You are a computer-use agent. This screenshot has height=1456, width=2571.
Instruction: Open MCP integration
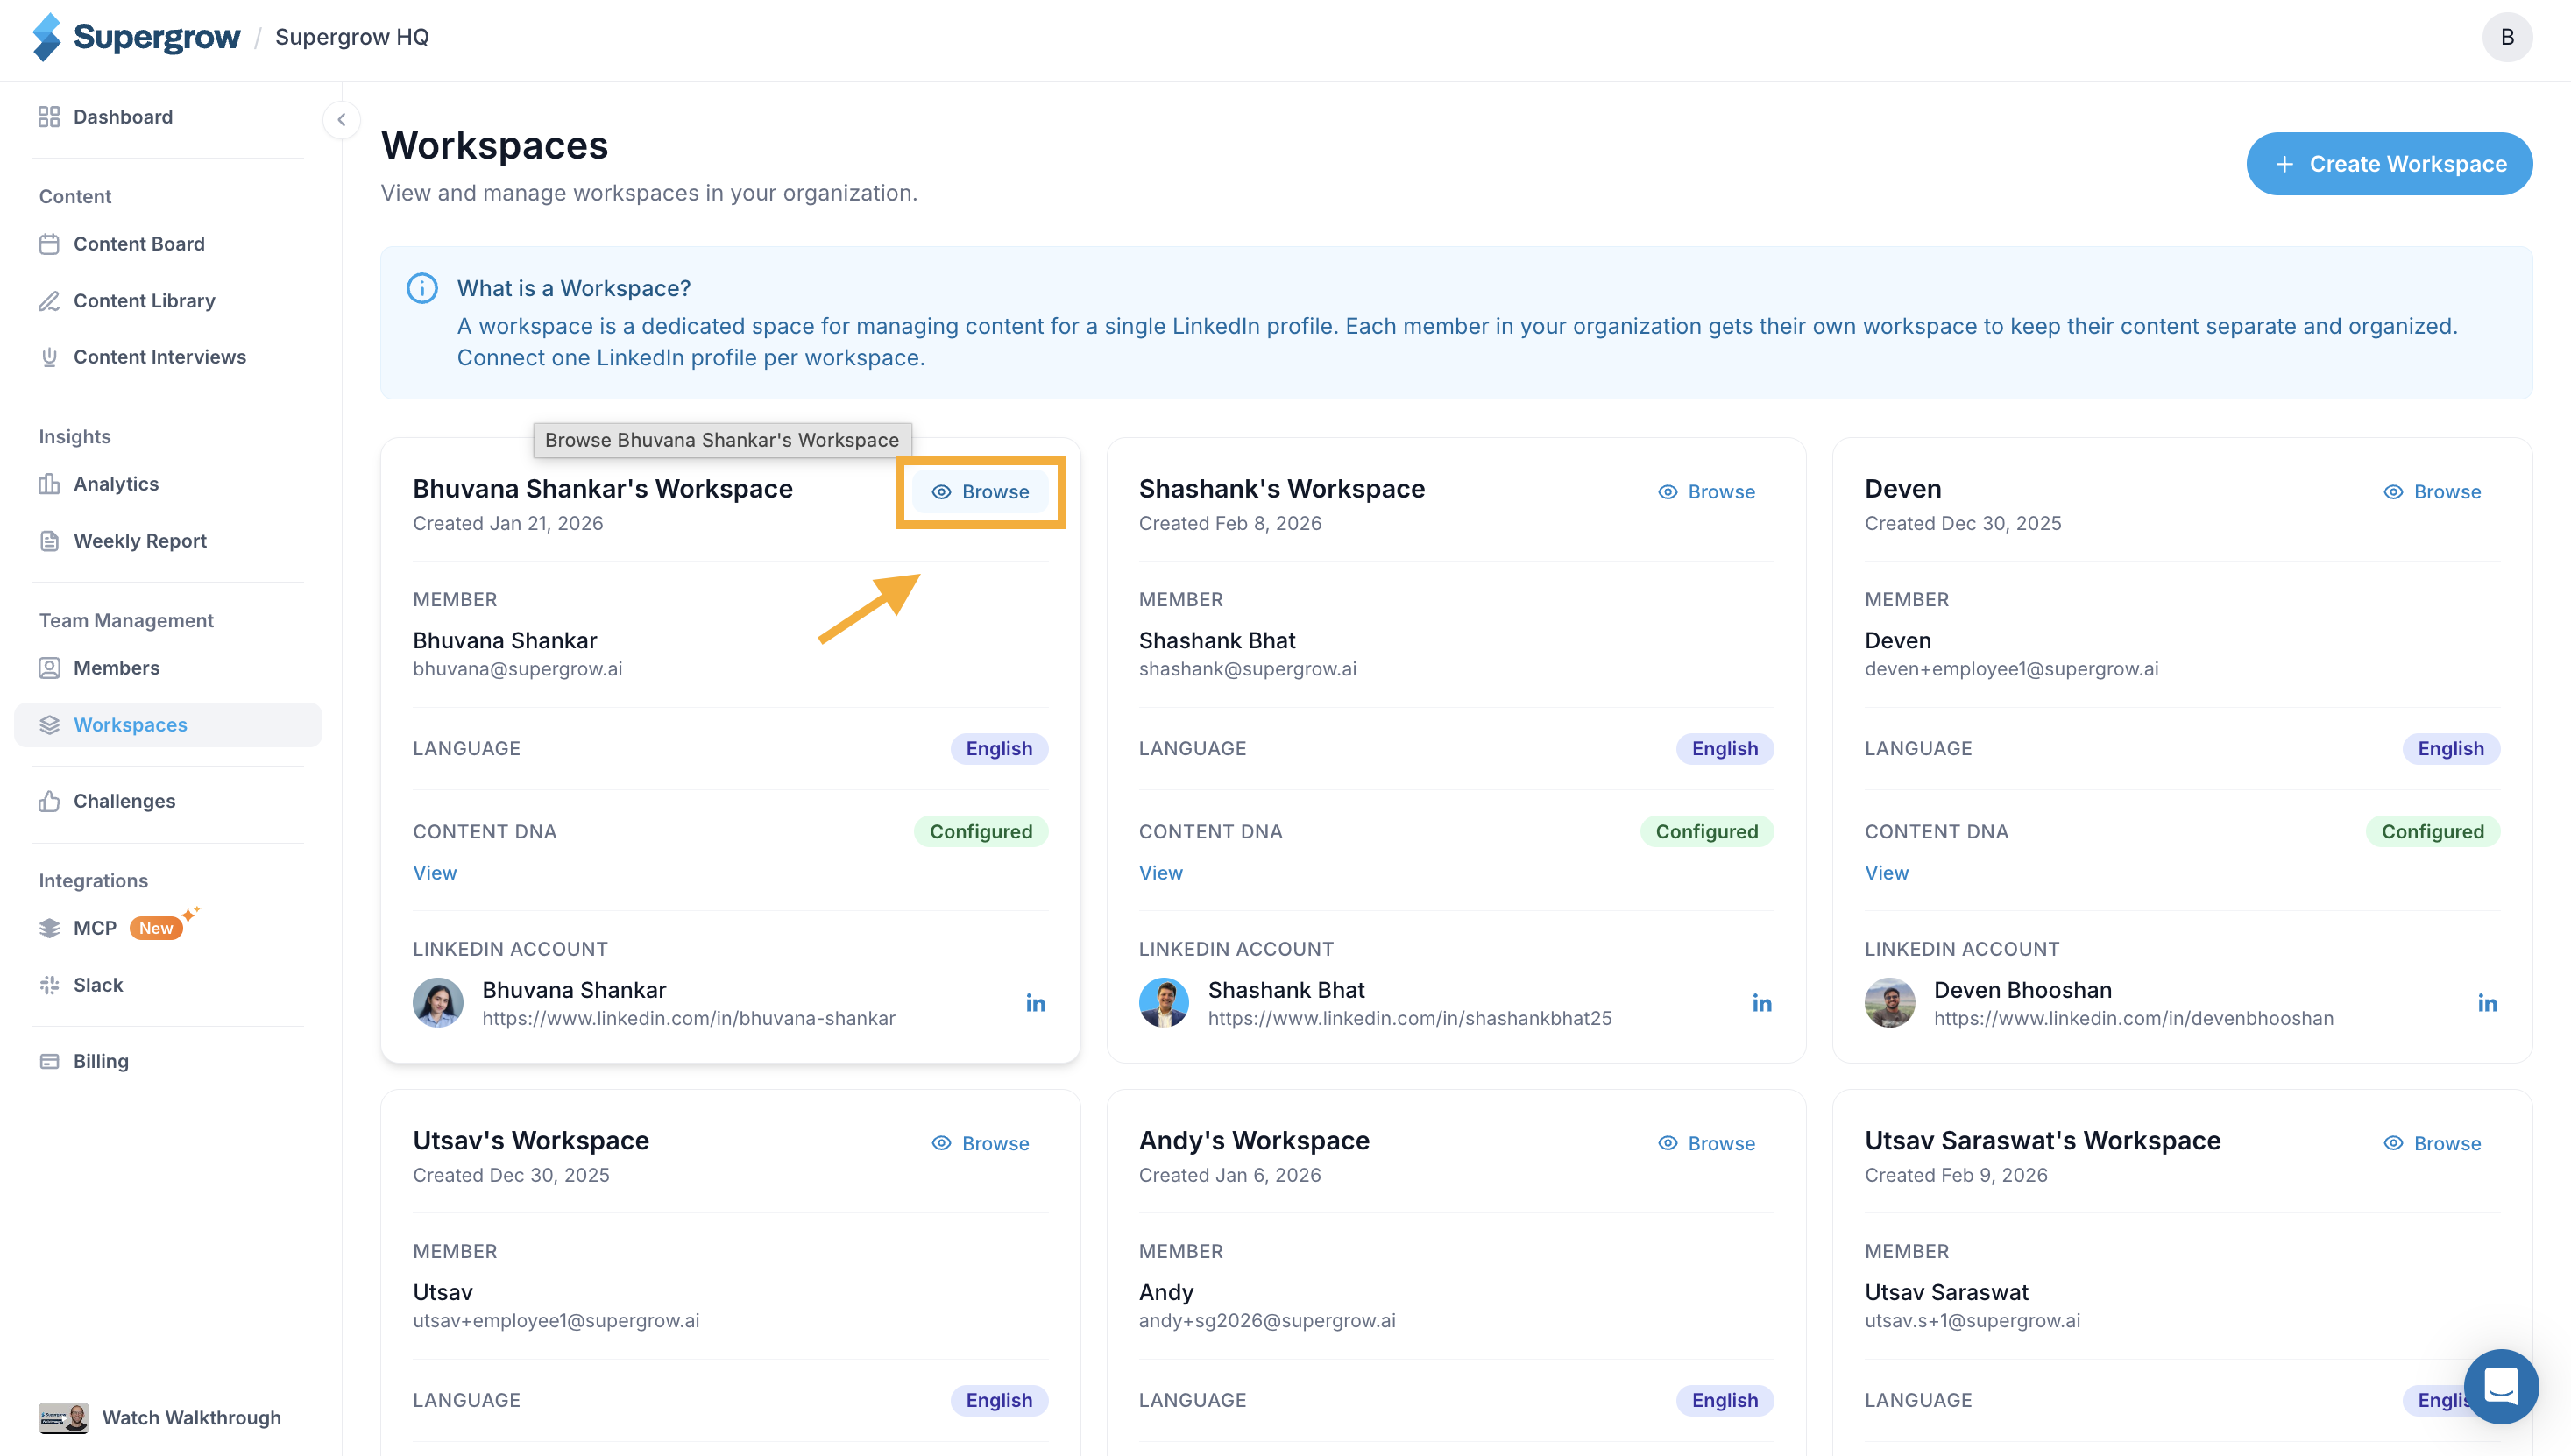(x=95, y=928)
